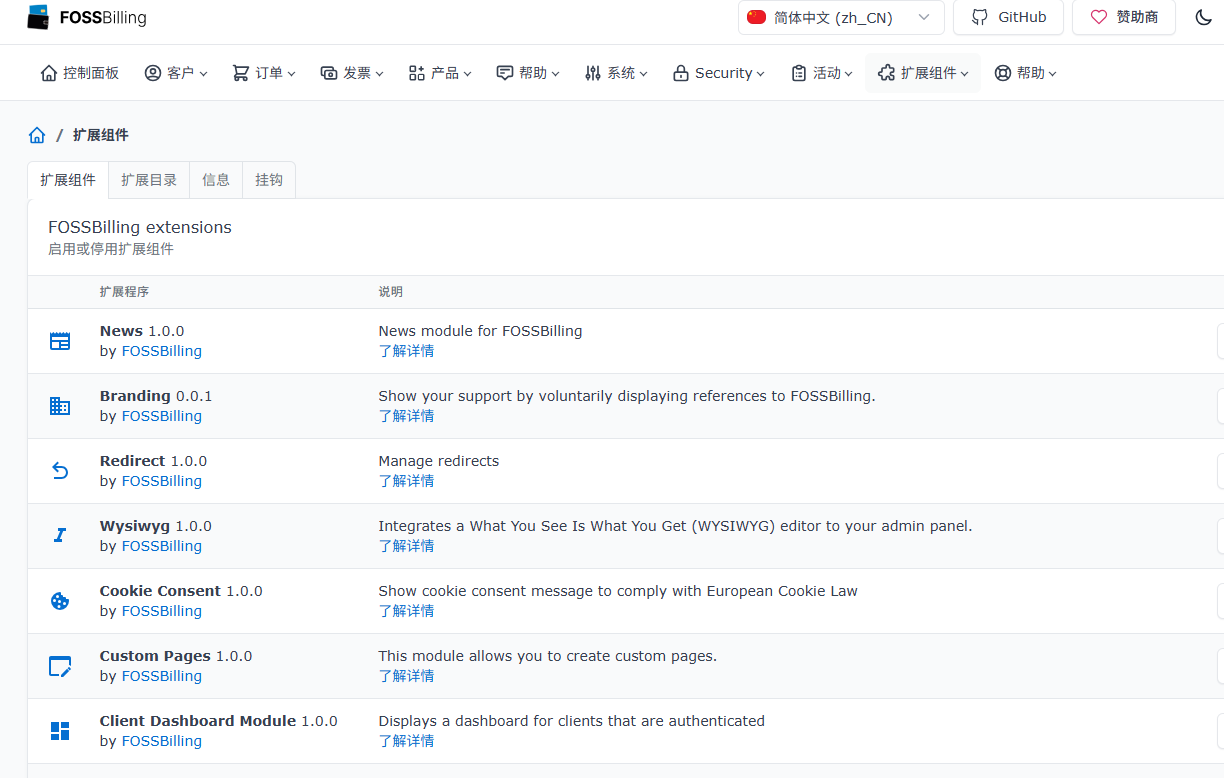The height and width of the screenshot is (778, 1224).
Task: Switch to the 挂钩 tab
Action: pos(269,180)
